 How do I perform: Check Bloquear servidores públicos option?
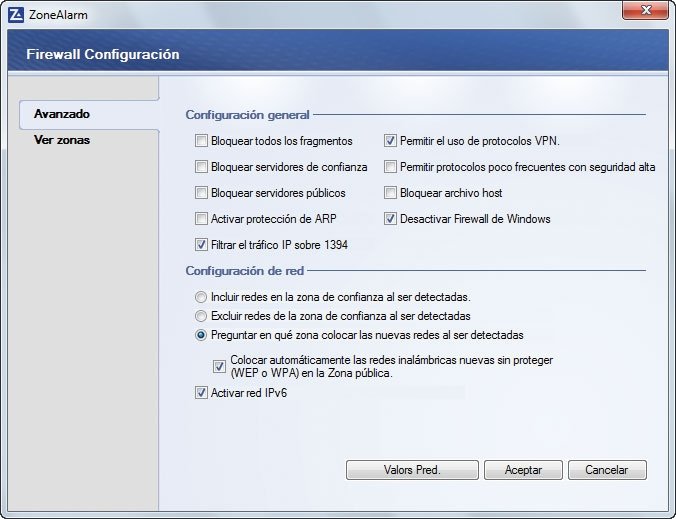[x=201, y=193]
